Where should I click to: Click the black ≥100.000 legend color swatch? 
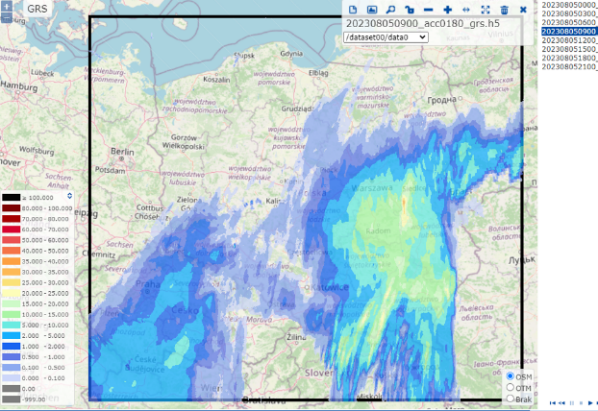(x=11, y=197)
